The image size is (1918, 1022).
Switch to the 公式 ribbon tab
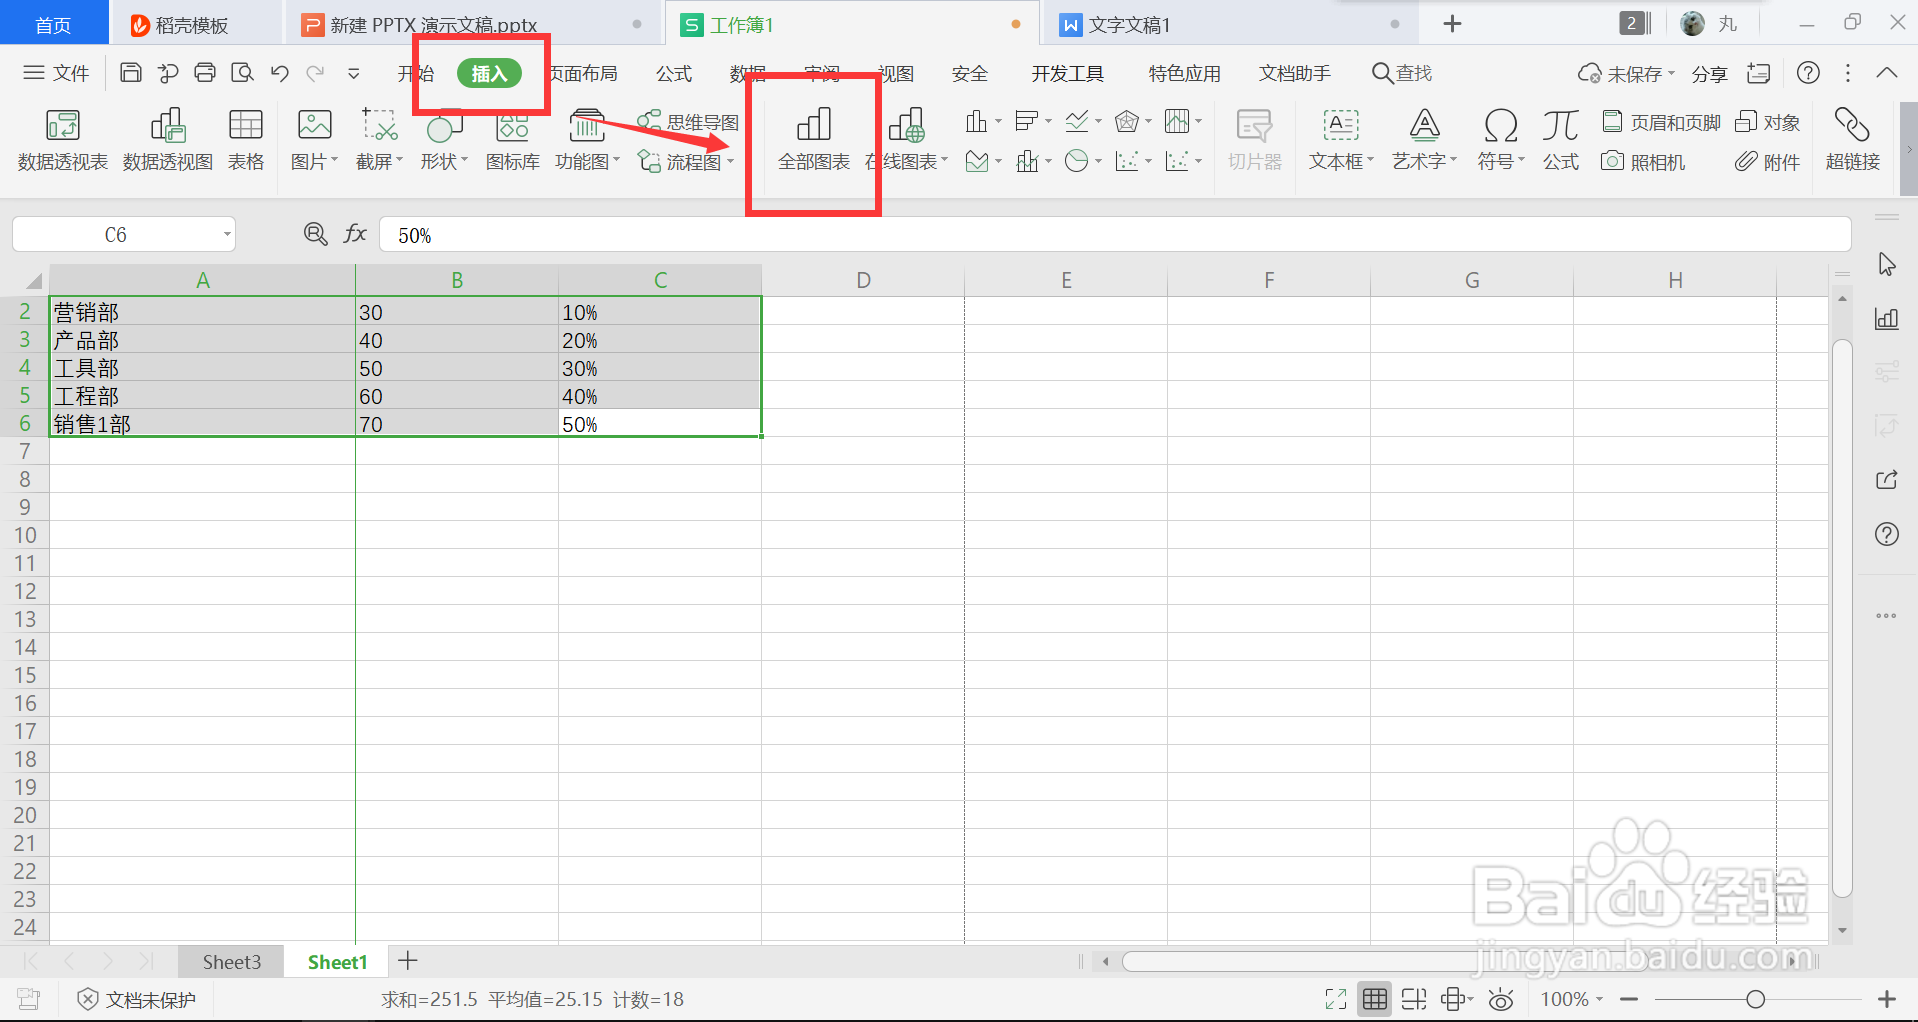coord(674,73)
